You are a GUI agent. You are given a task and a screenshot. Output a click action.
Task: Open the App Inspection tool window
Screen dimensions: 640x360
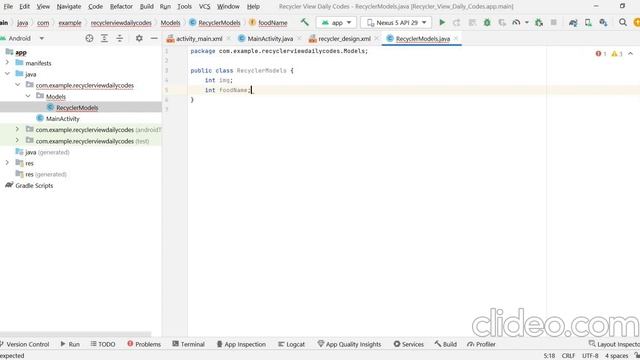(x=241, y=344)
